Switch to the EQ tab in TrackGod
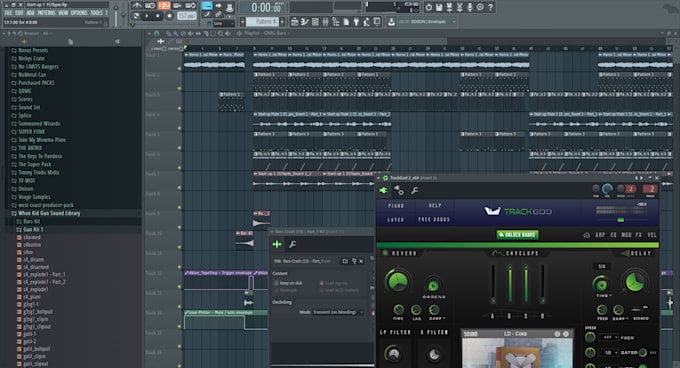Screen dimensions: 680x368 coord(614,235)
